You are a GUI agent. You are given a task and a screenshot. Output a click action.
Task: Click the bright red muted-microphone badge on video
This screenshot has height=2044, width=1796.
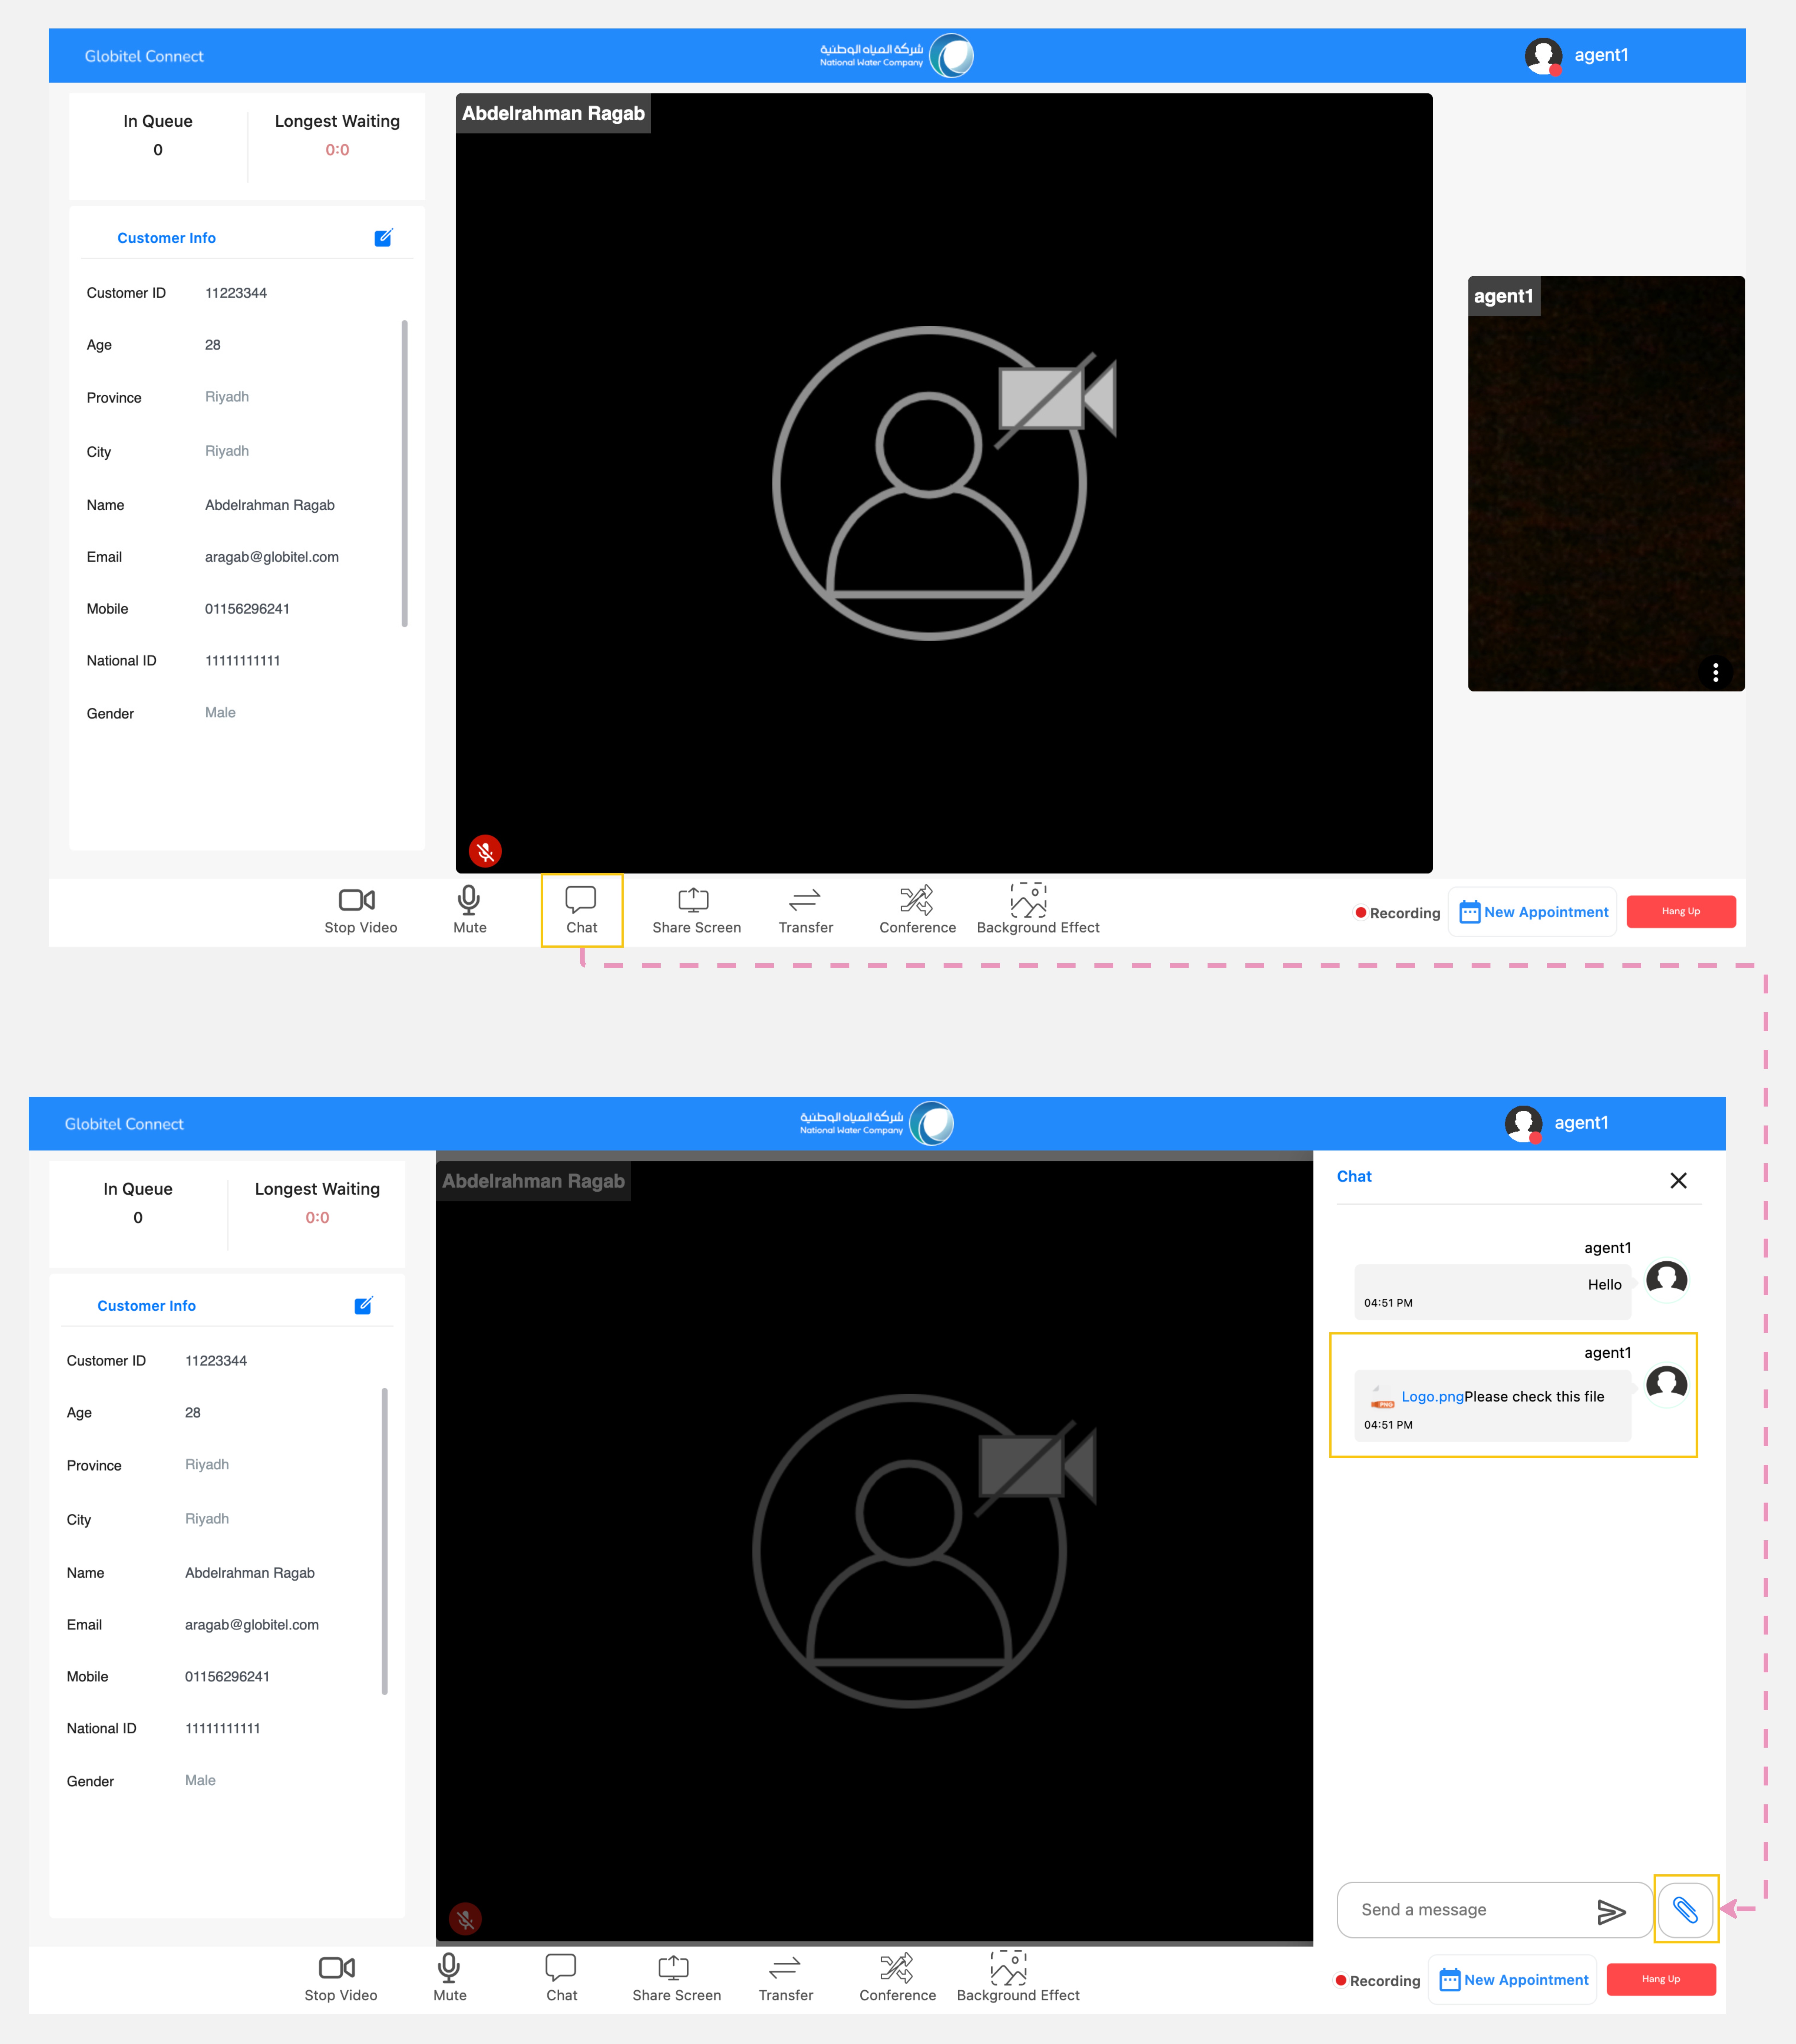485,851
